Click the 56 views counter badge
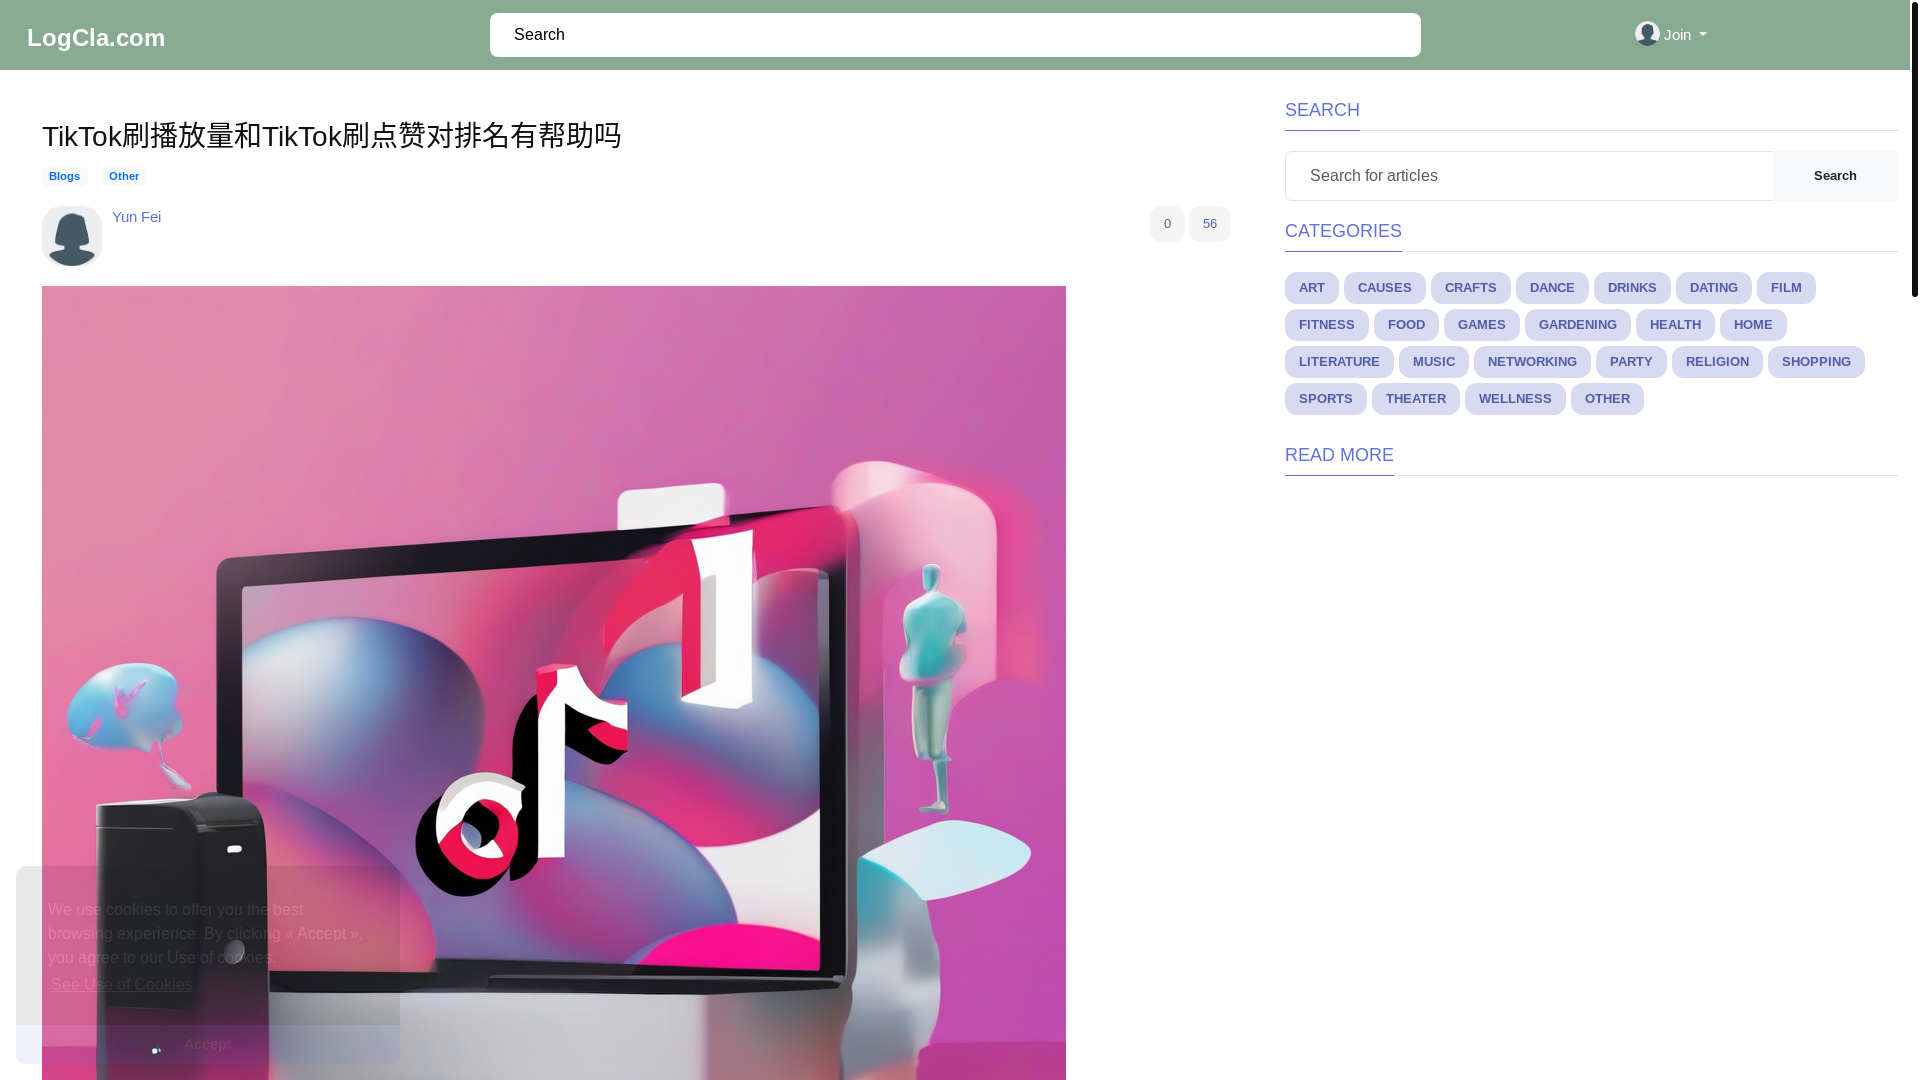The width and height of the screenshot is (1920, 1080). point(1209,224)
